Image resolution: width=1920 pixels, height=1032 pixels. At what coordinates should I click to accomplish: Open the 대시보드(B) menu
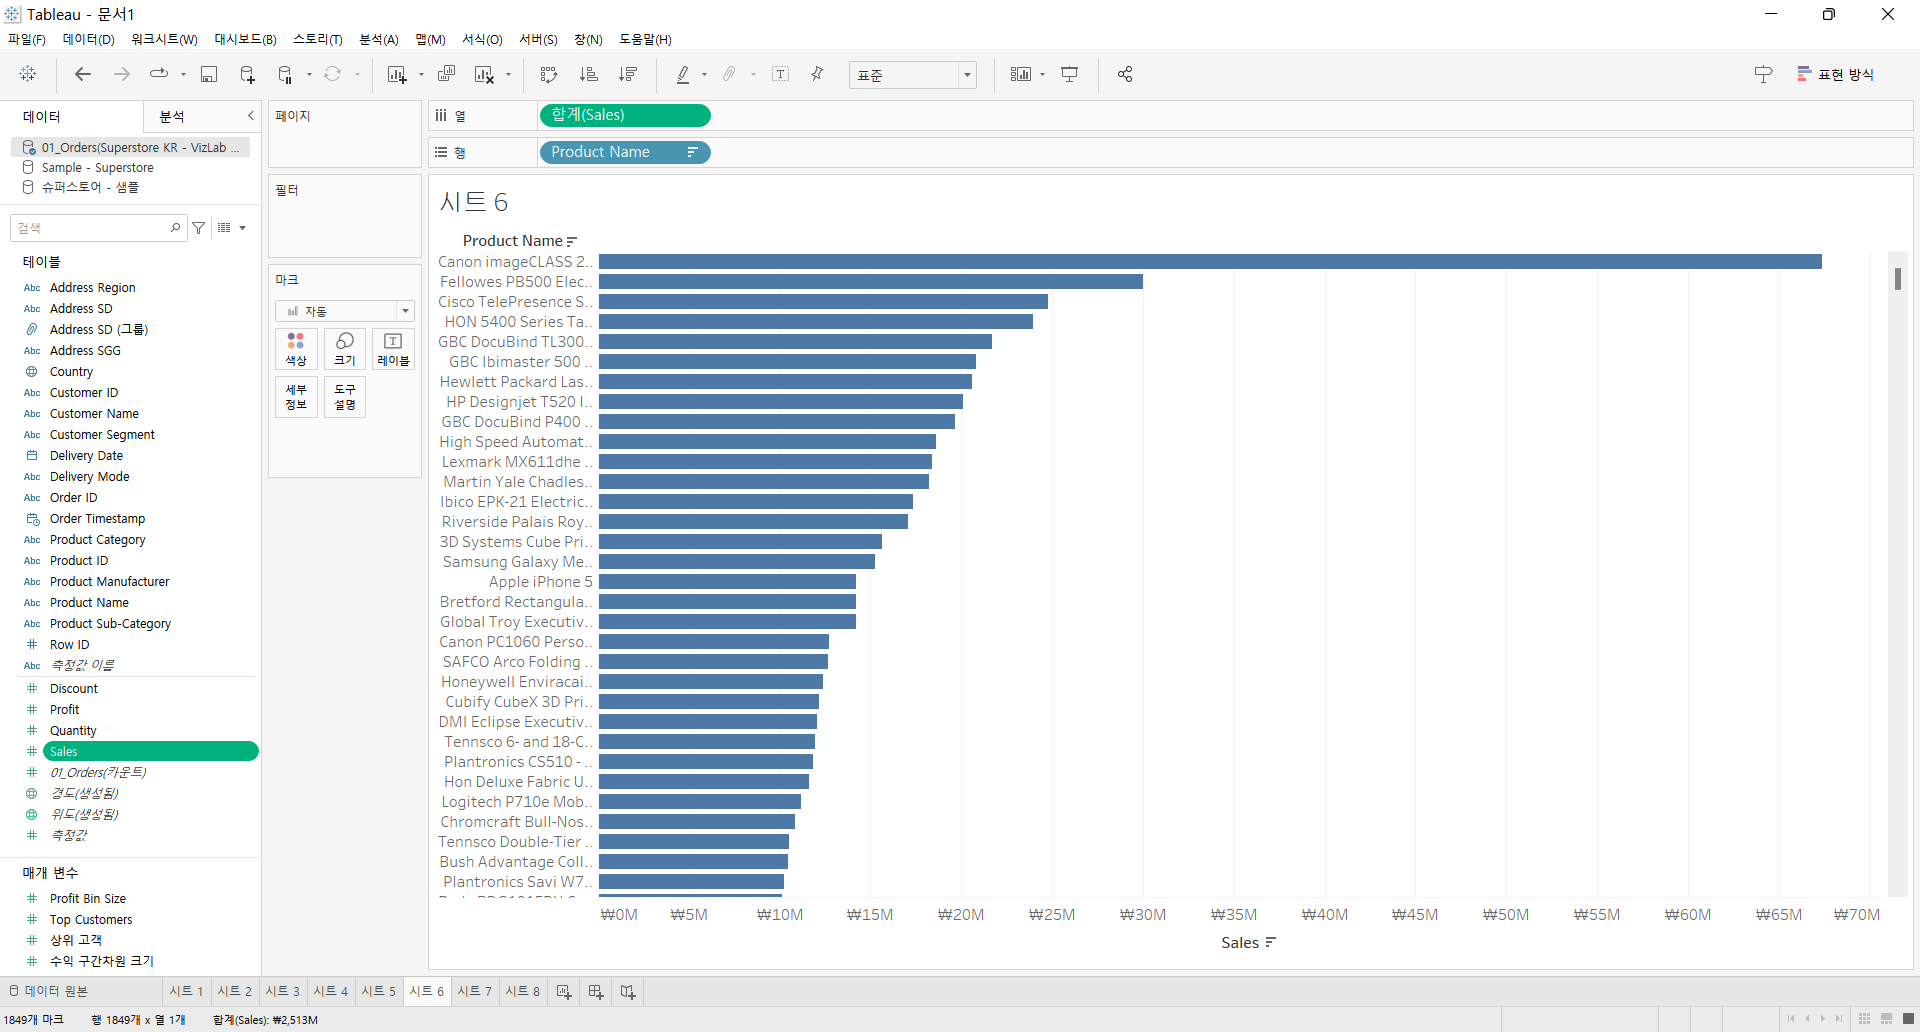click(245, 39)
